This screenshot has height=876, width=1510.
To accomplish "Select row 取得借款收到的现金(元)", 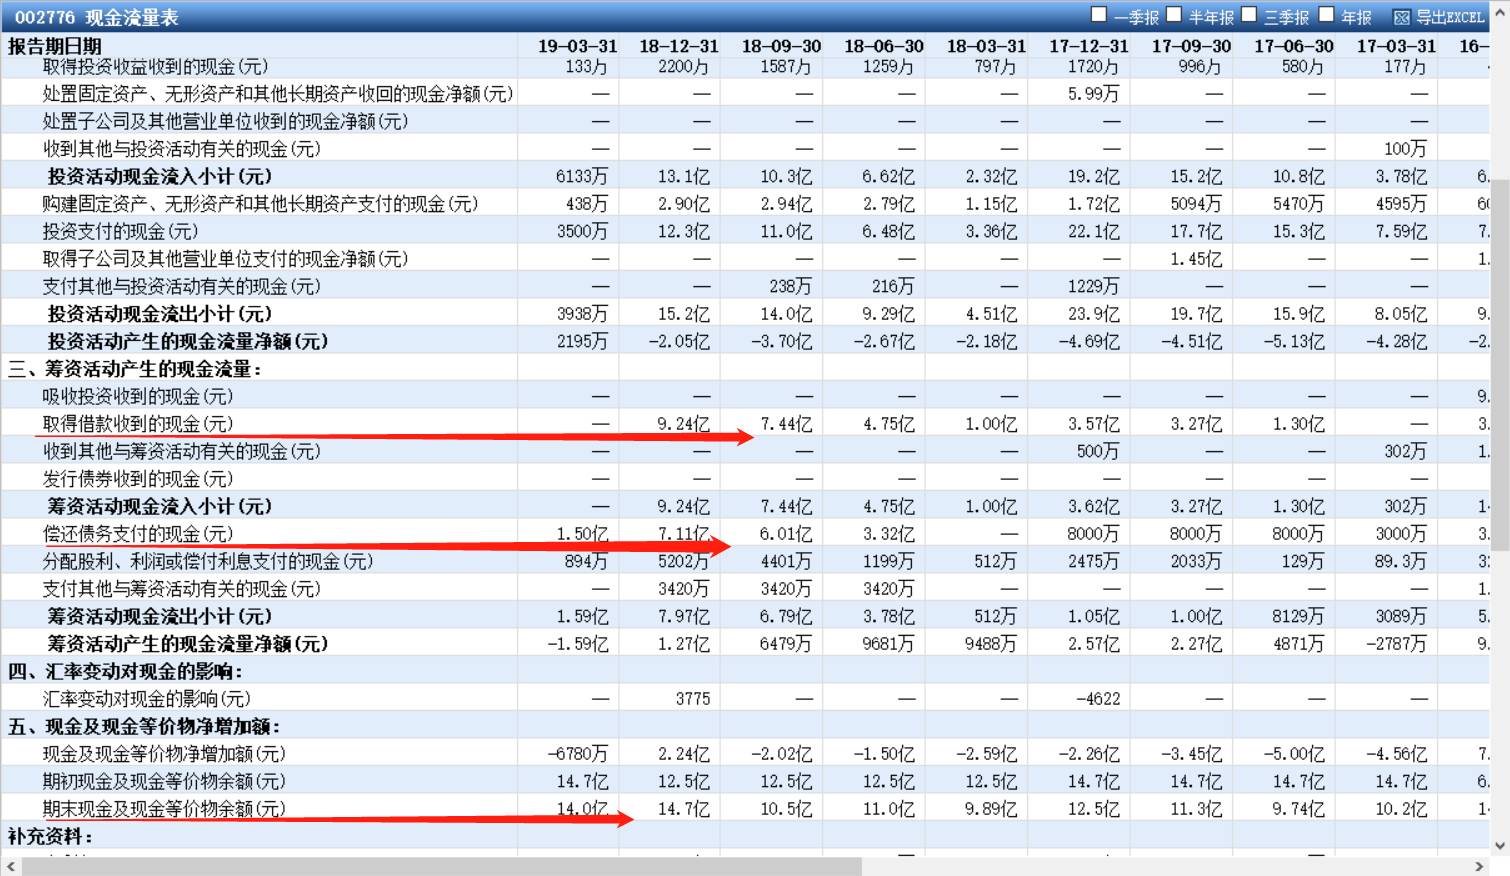I will tap(745, 424).
